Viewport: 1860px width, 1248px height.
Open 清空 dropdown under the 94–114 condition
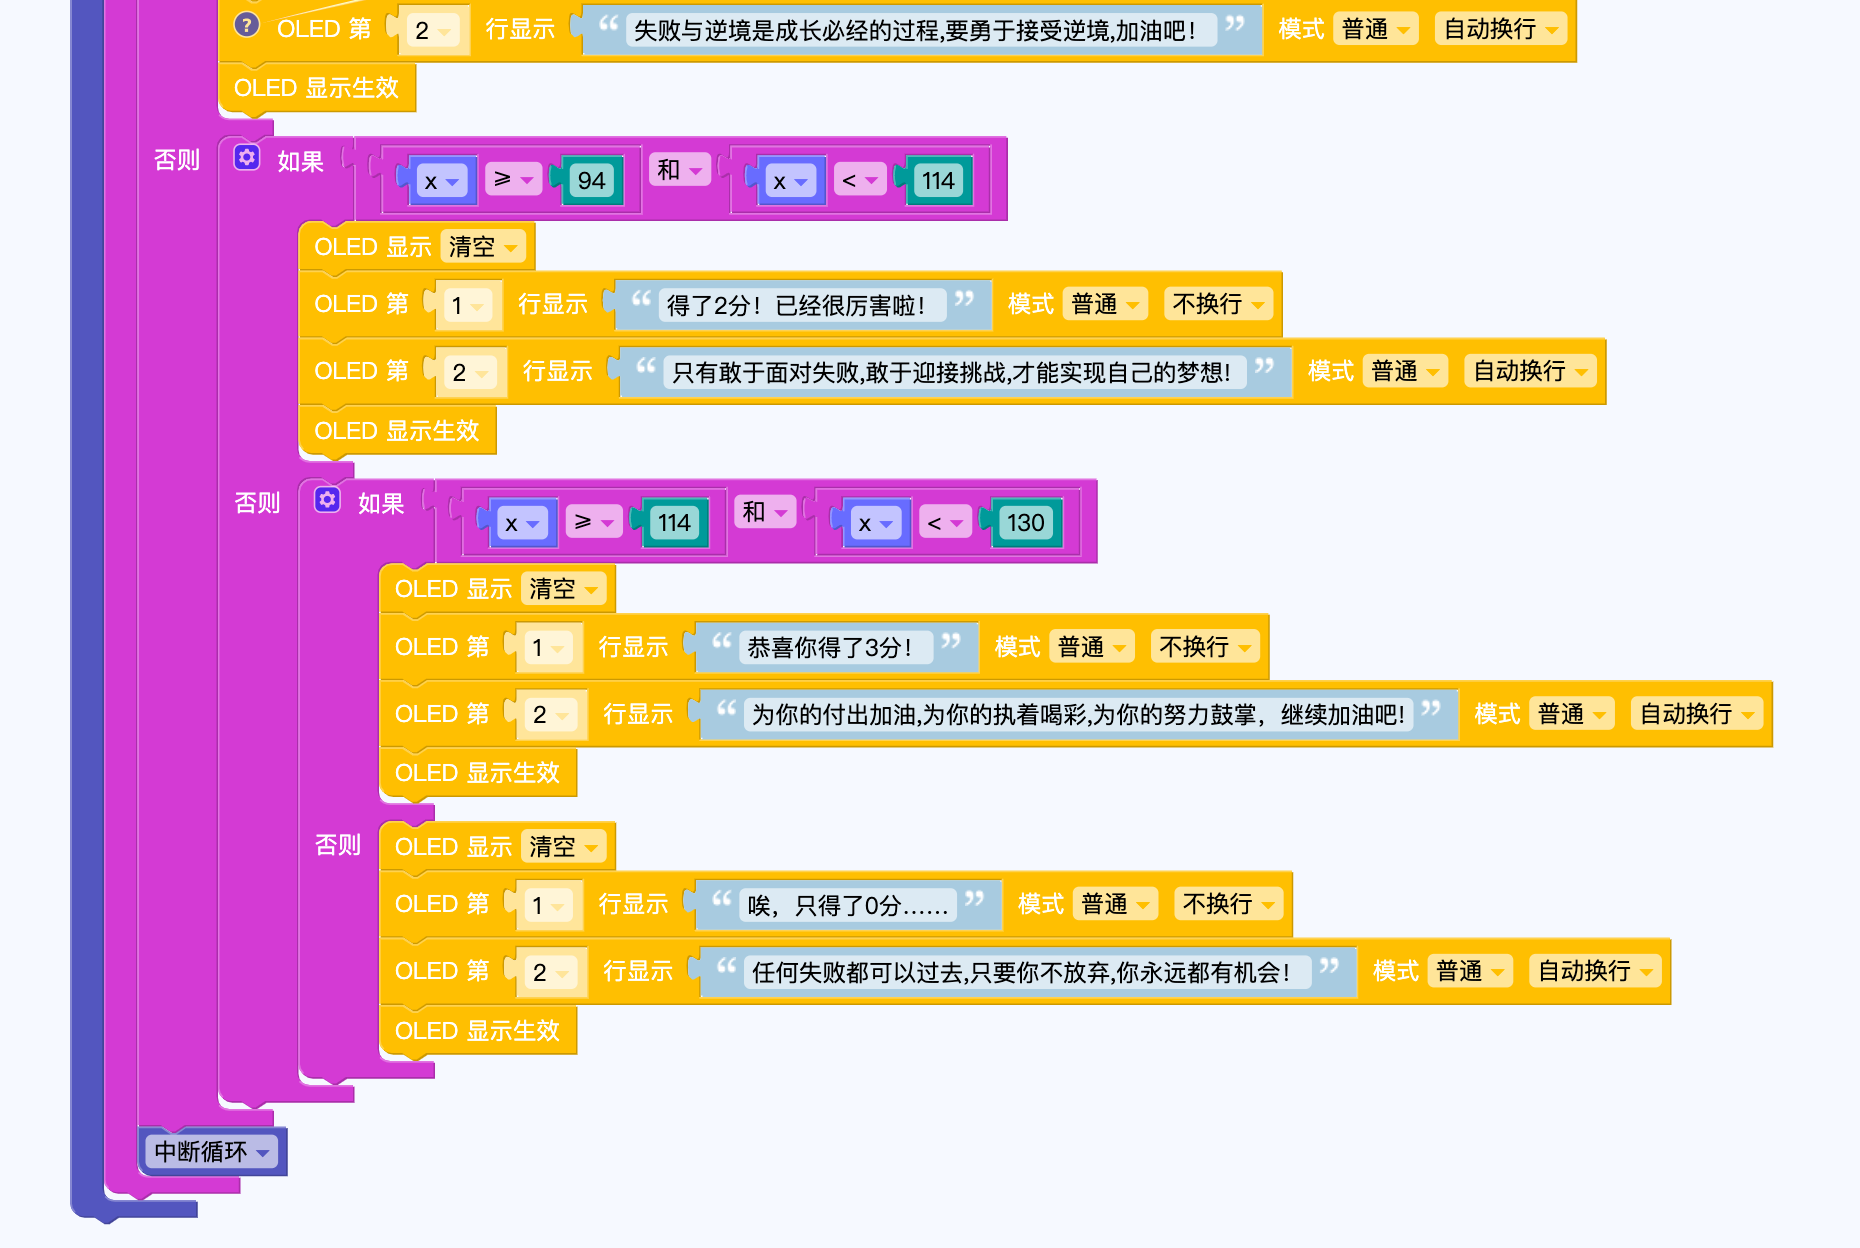(x=483, y=247)
